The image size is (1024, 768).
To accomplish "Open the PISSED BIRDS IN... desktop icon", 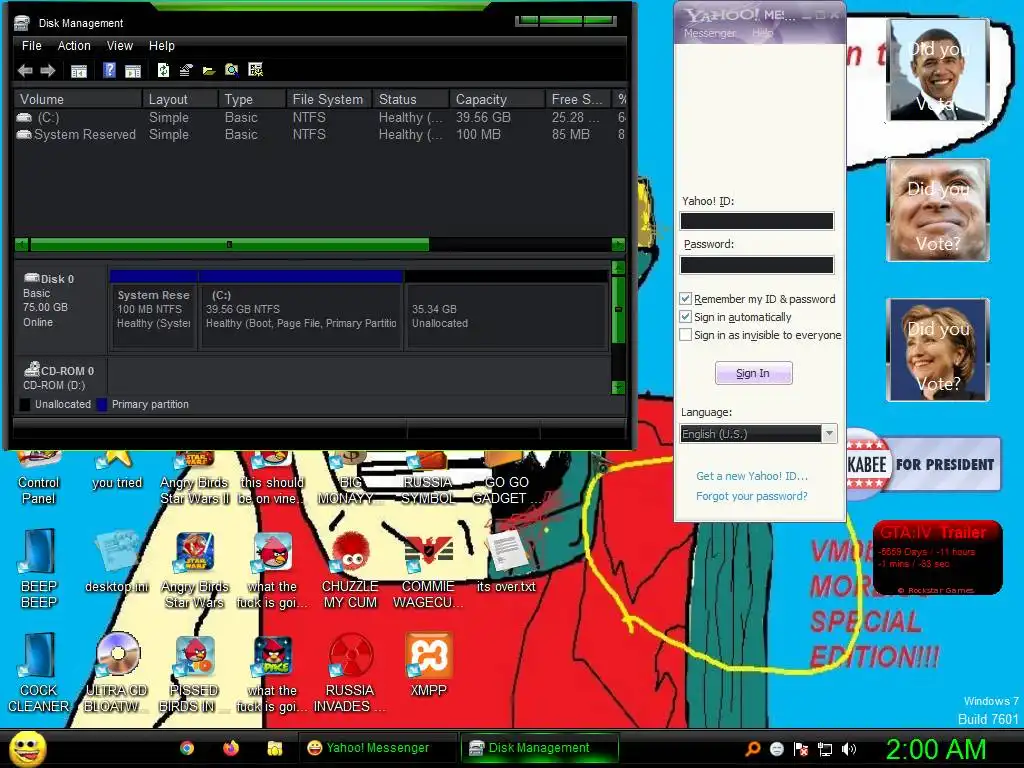I will coord(195,673).
